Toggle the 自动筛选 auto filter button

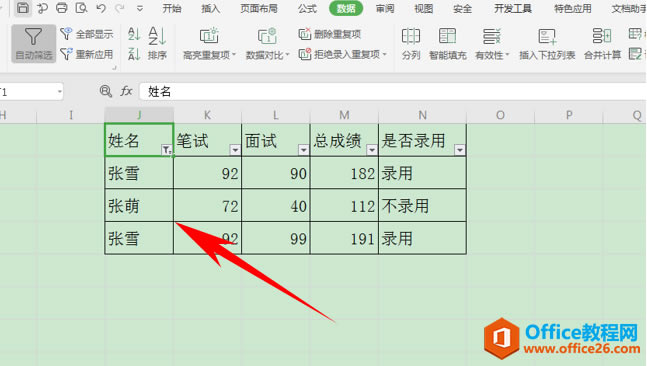coord(33,43)
